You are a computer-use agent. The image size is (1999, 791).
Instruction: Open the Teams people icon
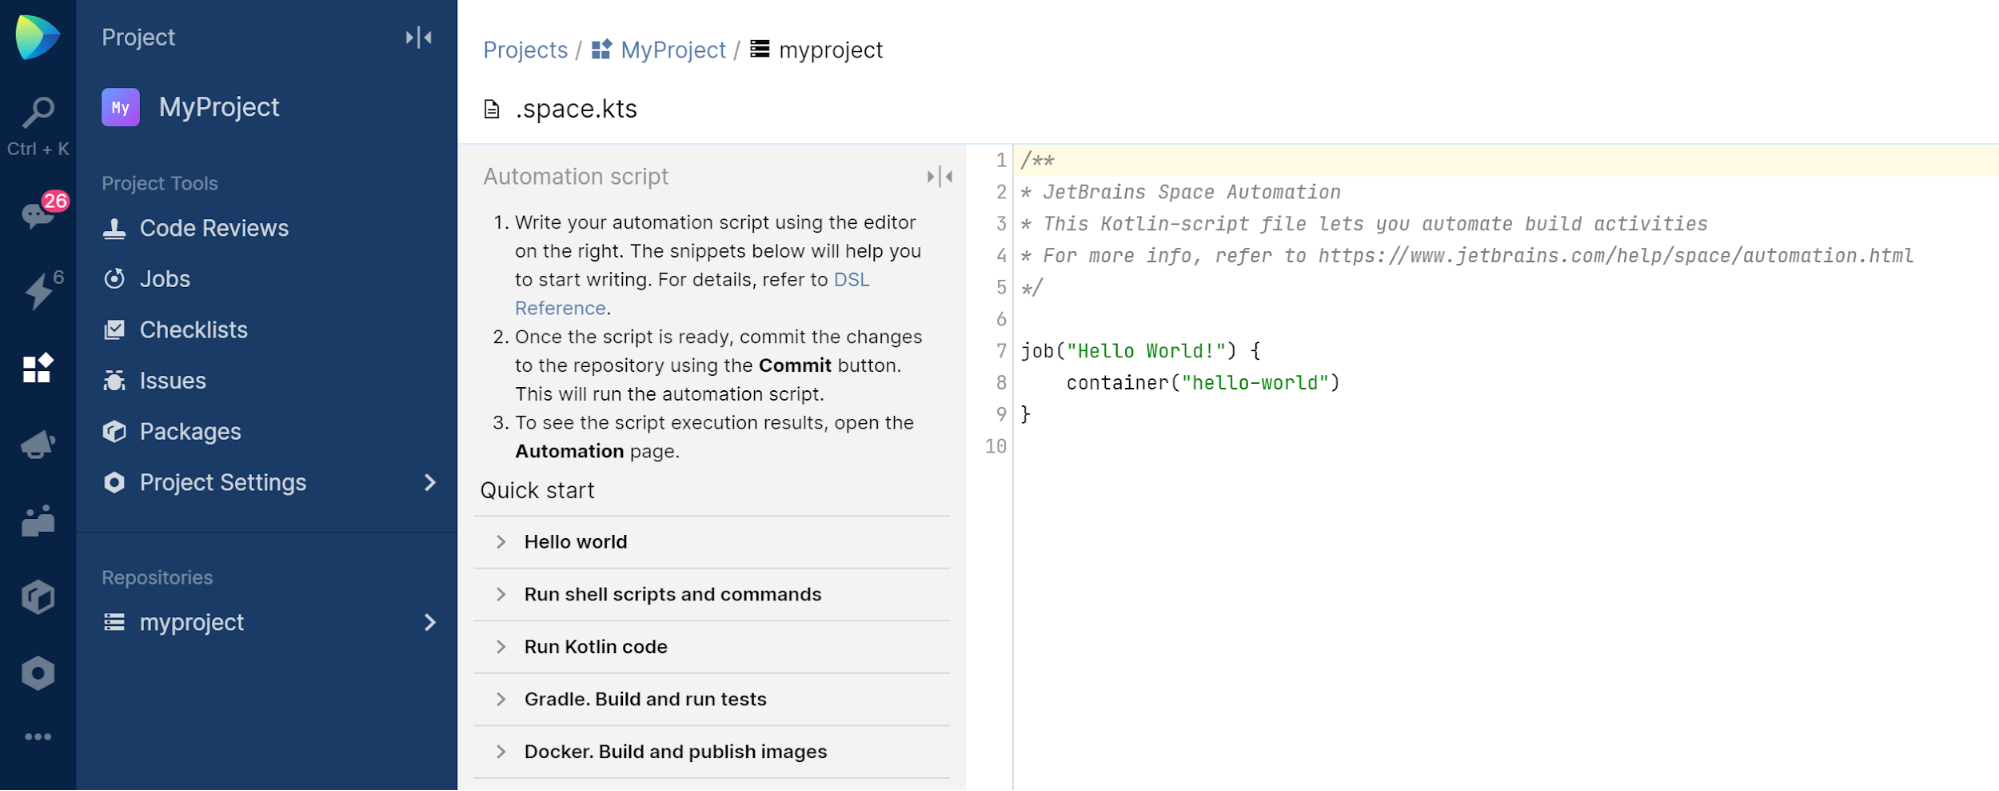(x=38, y=521)
